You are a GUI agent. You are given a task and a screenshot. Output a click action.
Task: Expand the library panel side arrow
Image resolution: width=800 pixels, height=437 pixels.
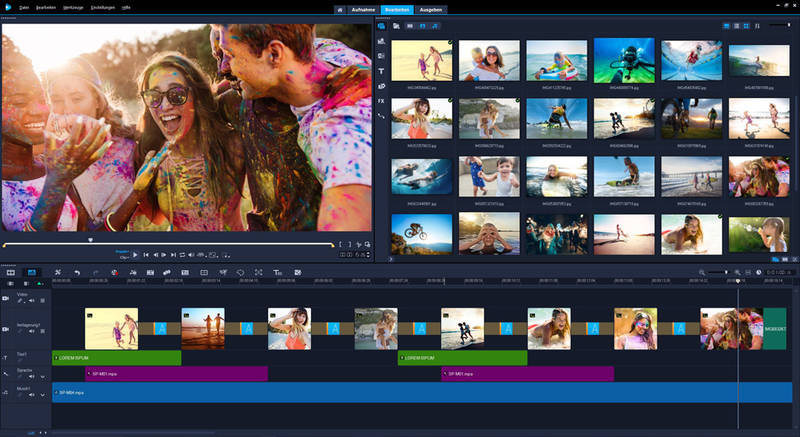pos(391,259)
